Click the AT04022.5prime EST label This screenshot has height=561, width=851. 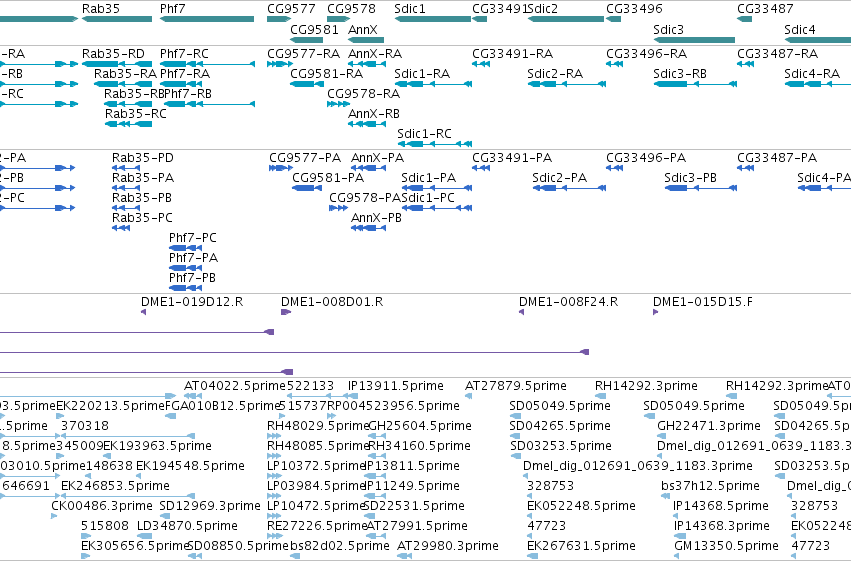(x=235, y=386)
